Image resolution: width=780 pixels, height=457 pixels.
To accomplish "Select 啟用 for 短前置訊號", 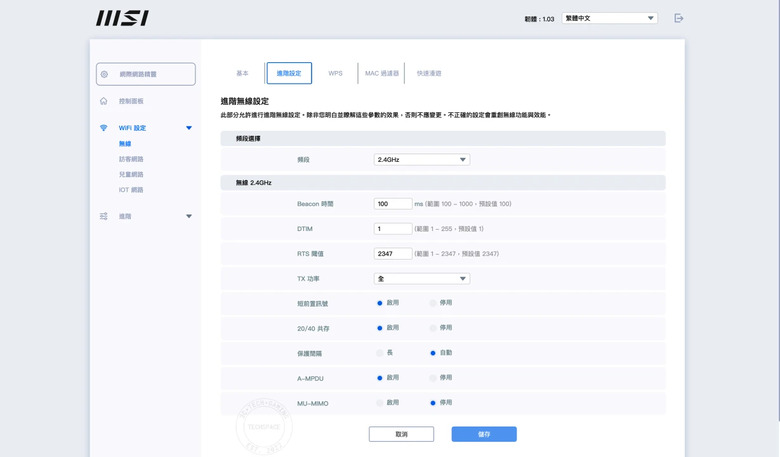I will [x=380, y=303].
